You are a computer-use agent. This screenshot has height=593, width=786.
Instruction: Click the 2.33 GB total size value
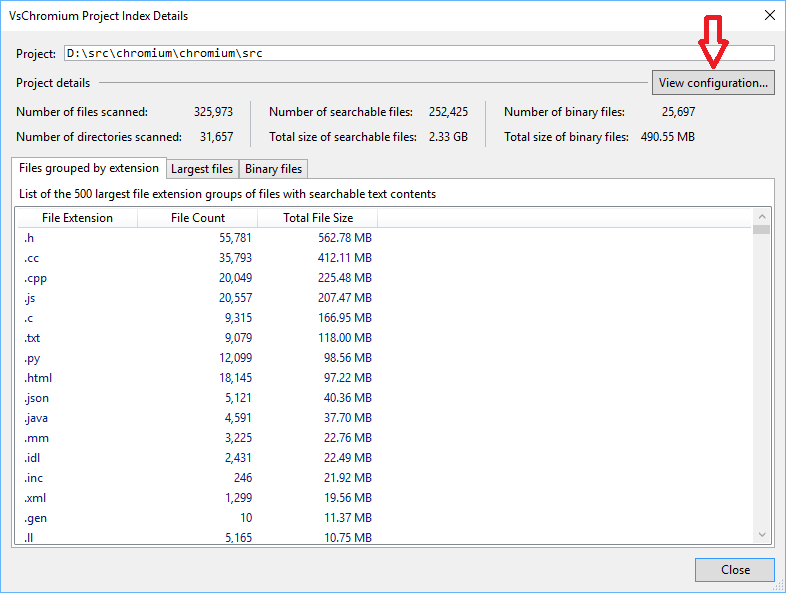coord(448,137)
